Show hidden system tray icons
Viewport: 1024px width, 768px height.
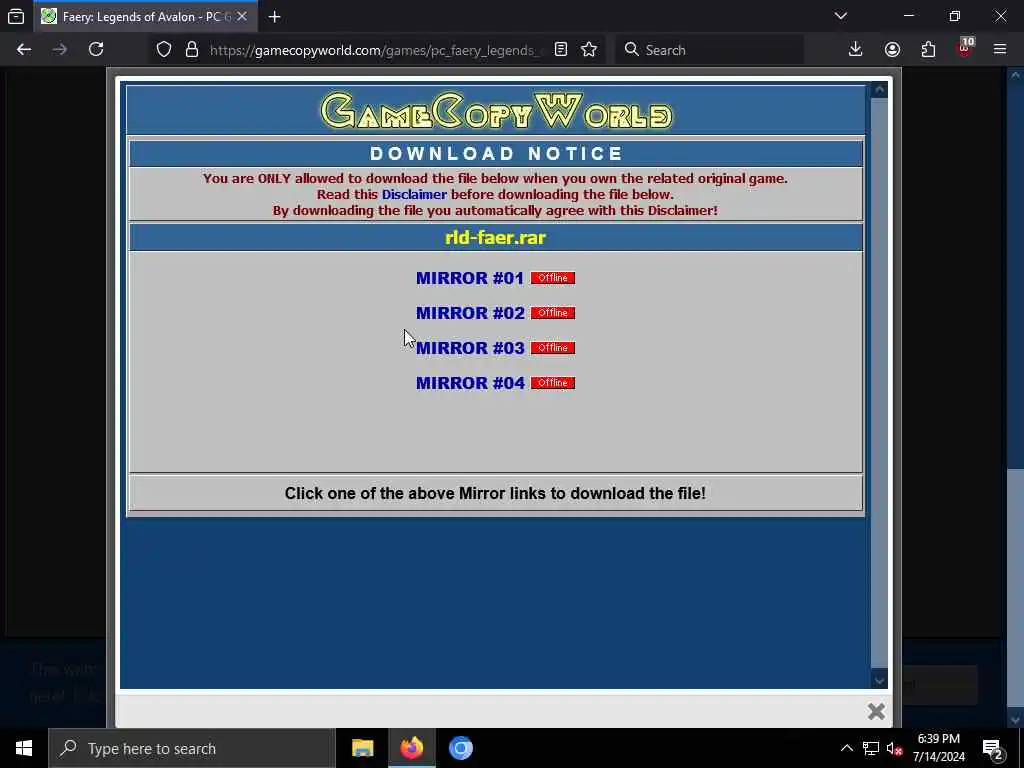tap(846, 748)
